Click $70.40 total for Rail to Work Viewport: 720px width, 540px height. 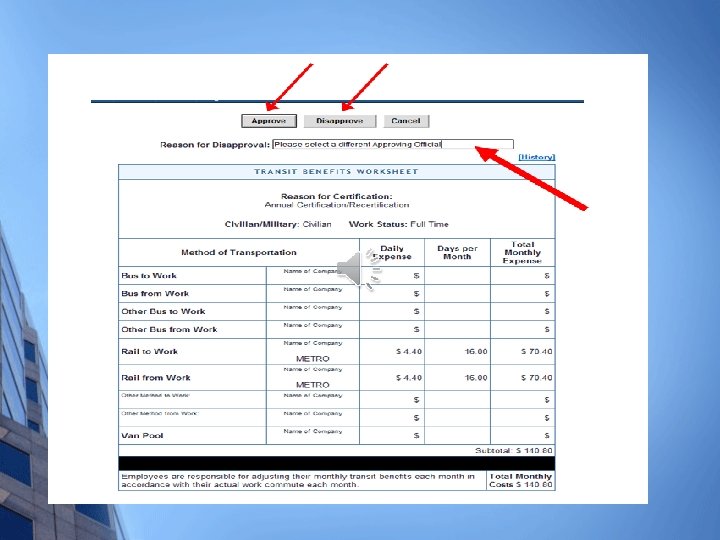point(536,351)
